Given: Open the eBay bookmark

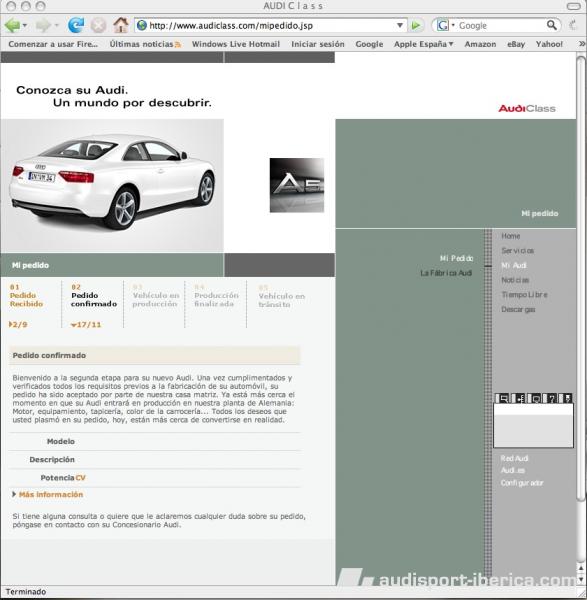Looking at the screenshot, I should (x=516, y=44).
